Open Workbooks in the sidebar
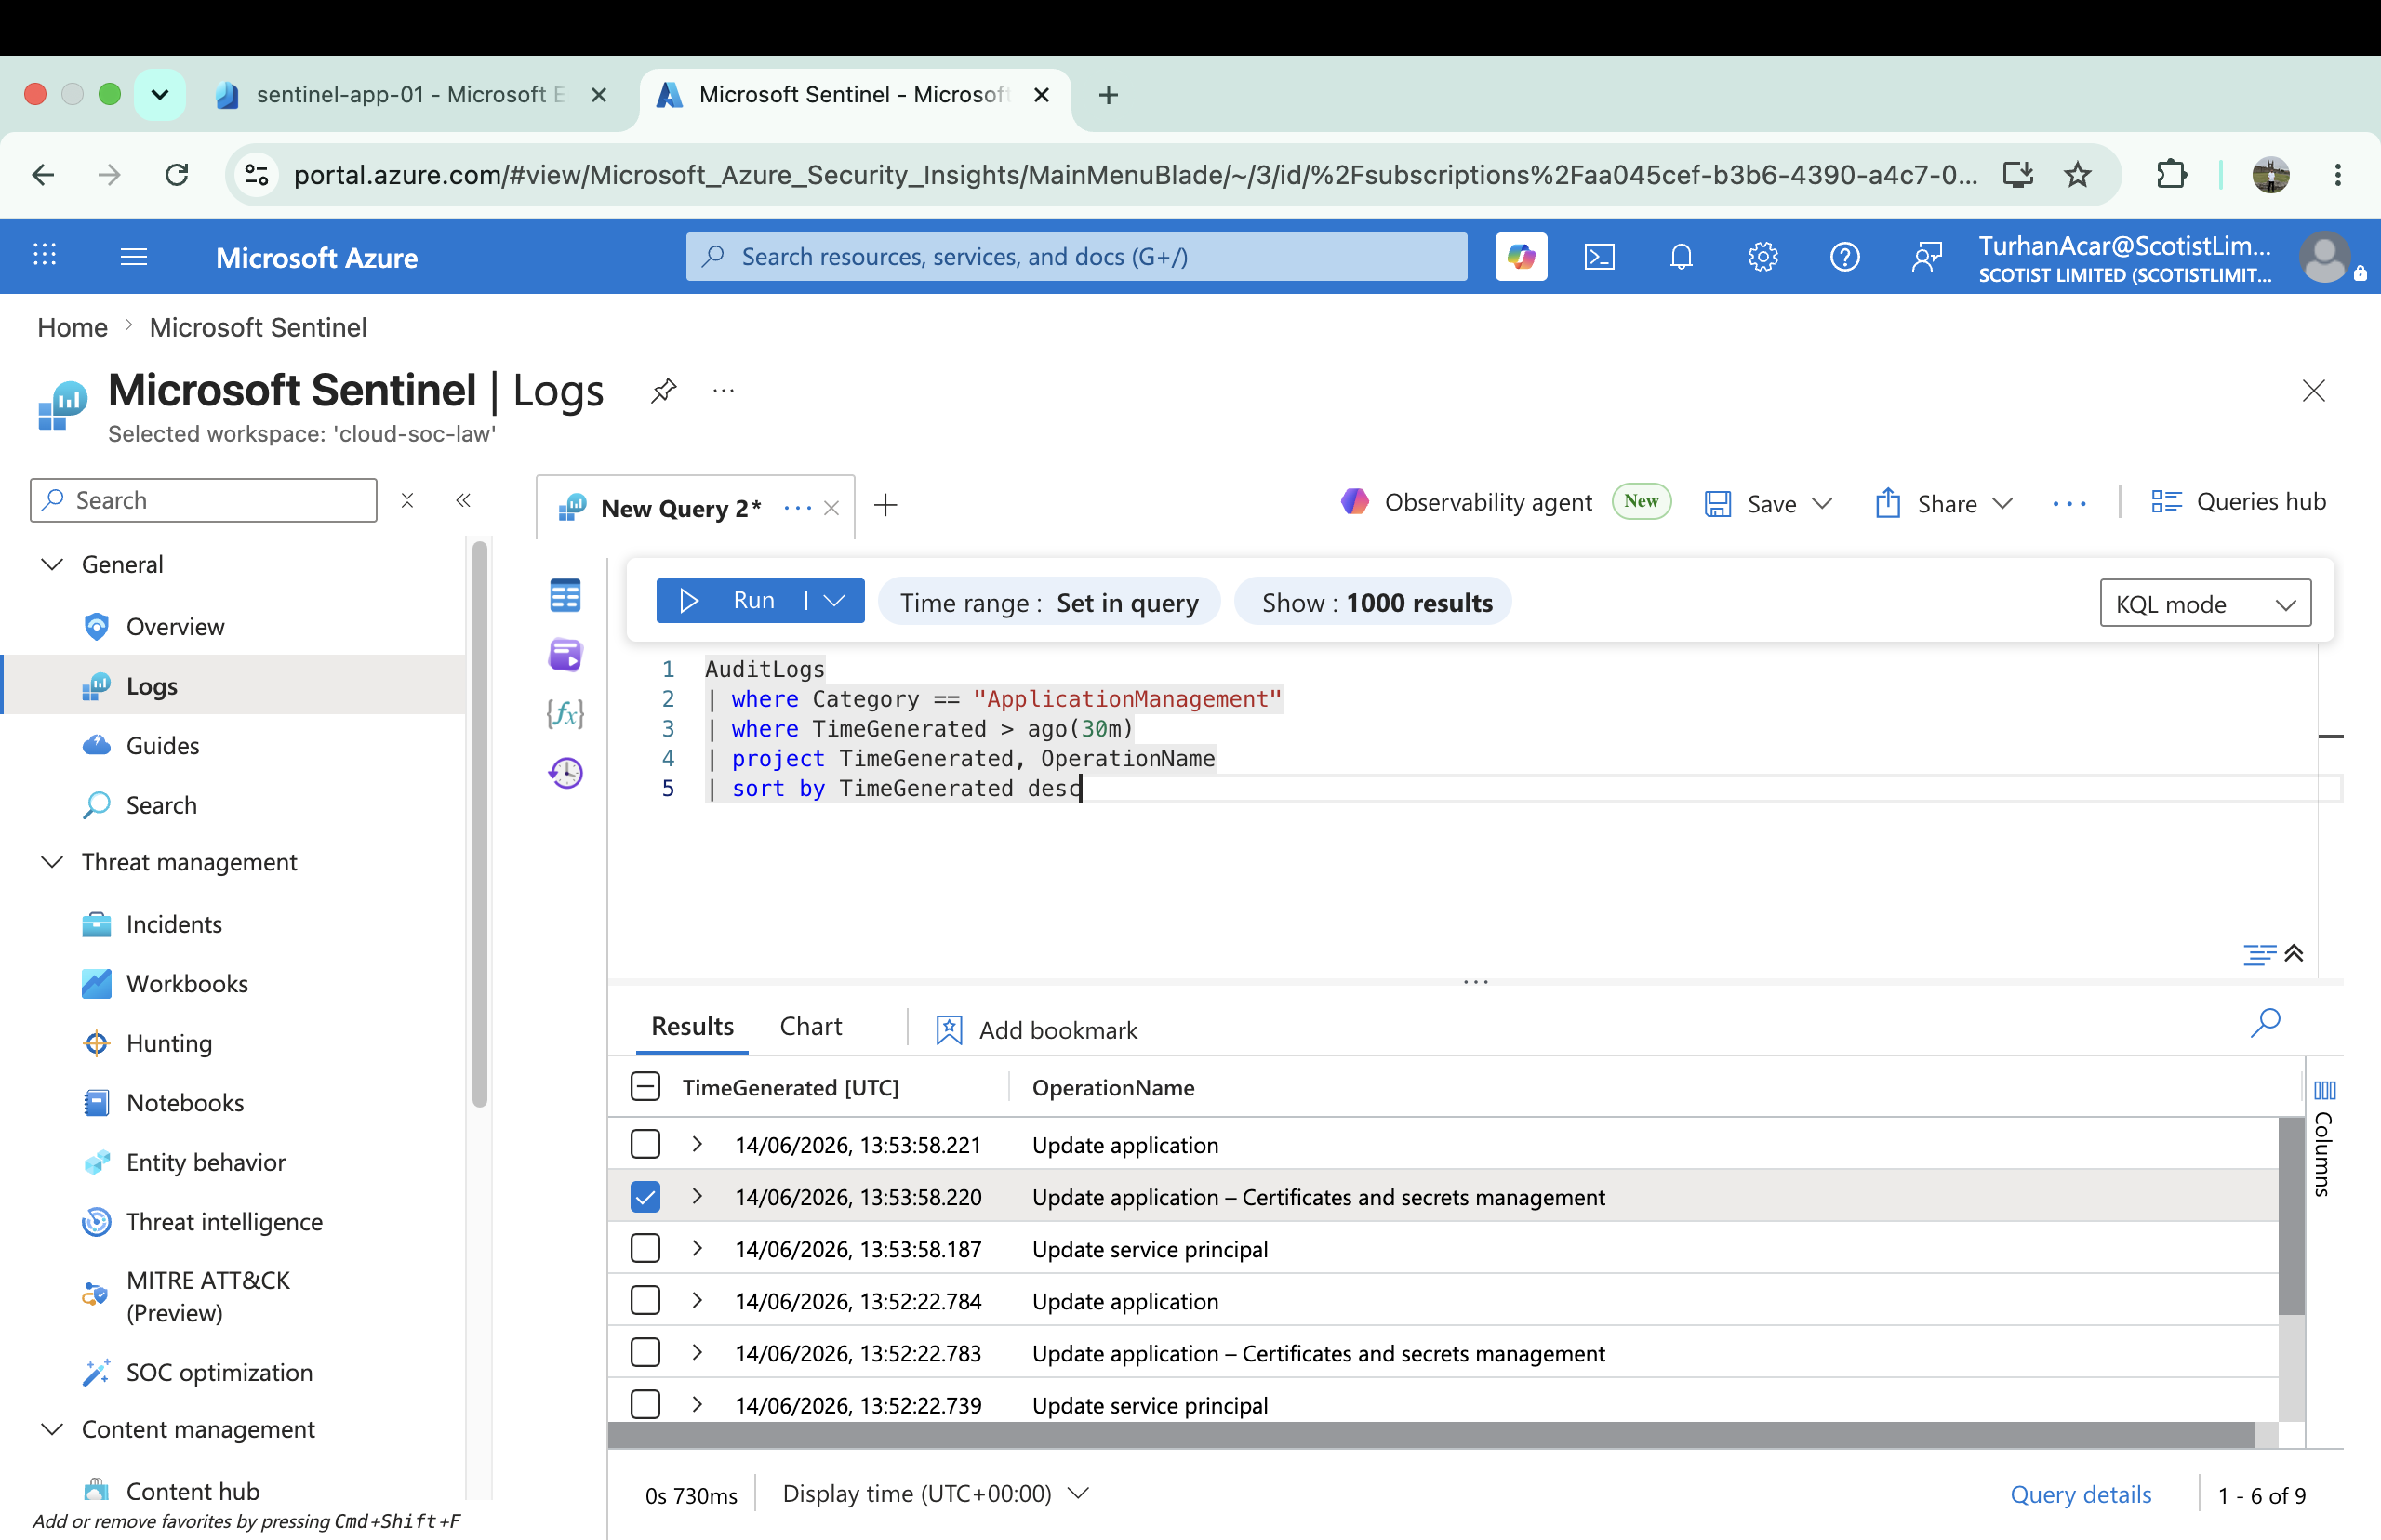Screen dimensions: 2381x1540 click(187, 983)
